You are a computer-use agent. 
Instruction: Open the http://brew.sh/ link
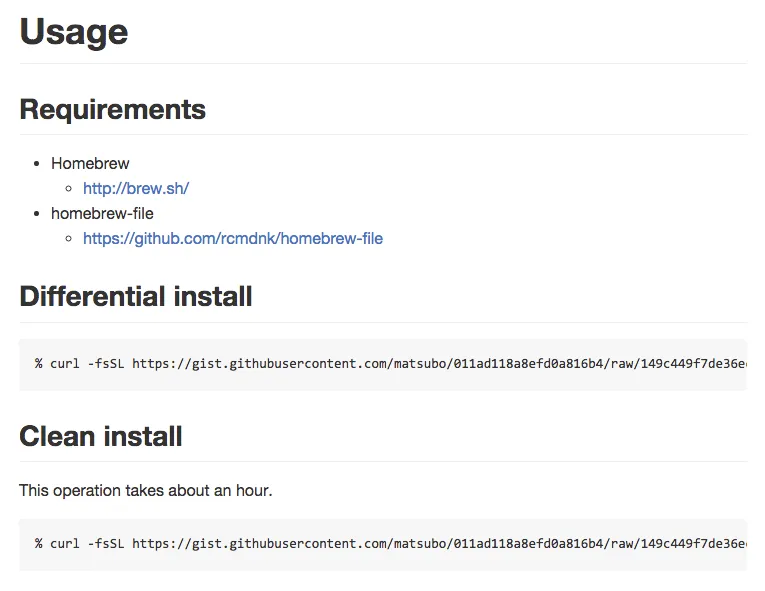point(136,188)
